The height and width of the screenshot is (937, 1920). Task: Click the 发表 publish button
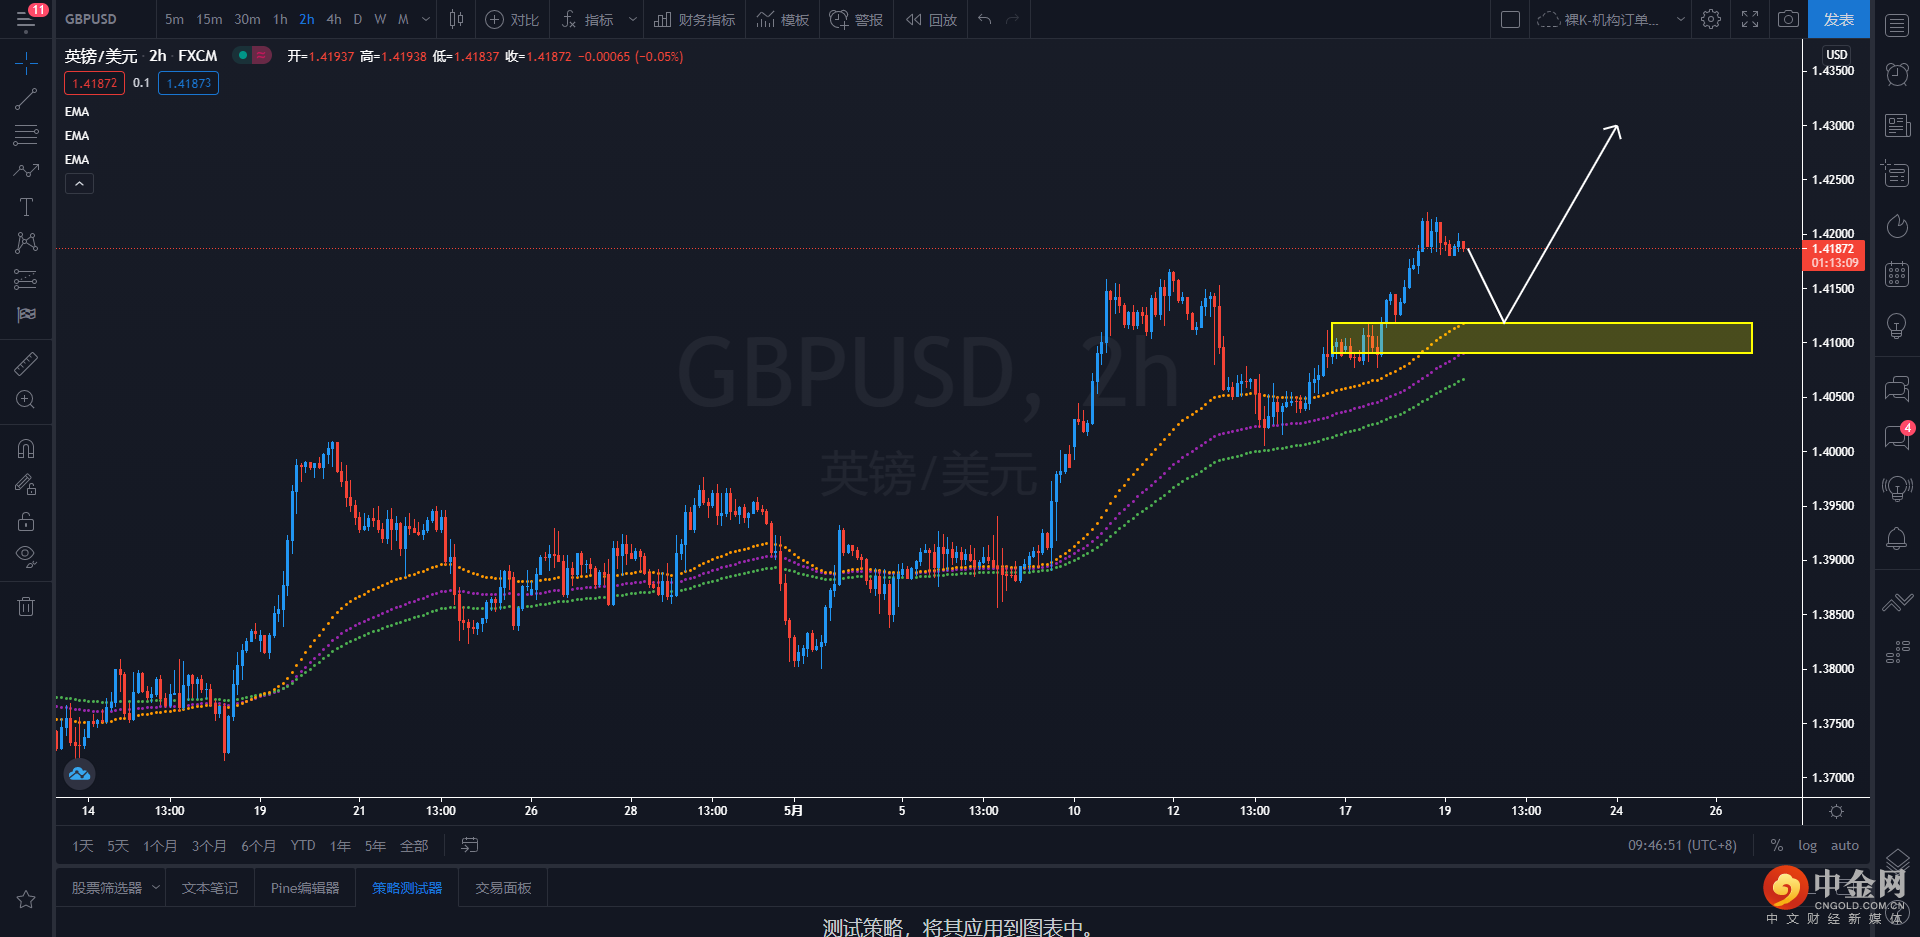(1839, 19)
